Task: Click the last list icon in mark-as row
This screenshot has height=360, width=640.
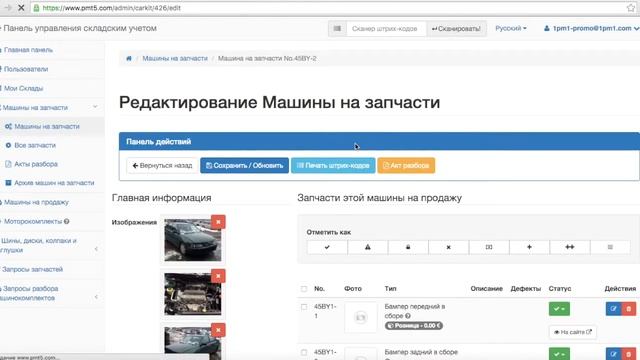Action: [x=610, y=247]
